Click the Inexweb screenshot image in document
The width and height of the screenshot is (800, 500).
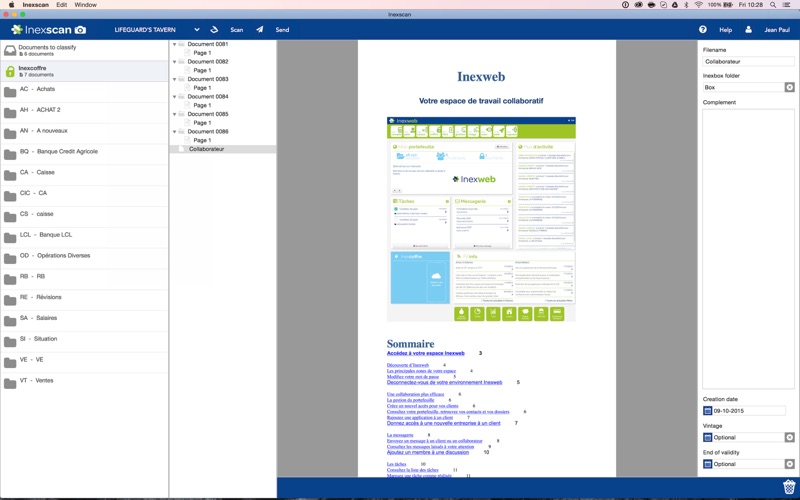pos(481,219)
